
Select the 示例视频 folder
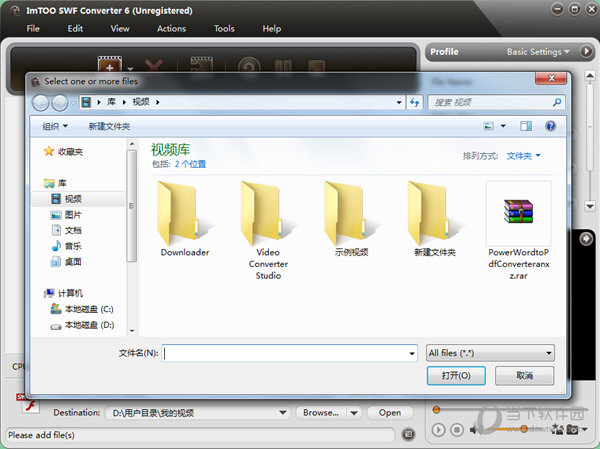pos(351,219)
